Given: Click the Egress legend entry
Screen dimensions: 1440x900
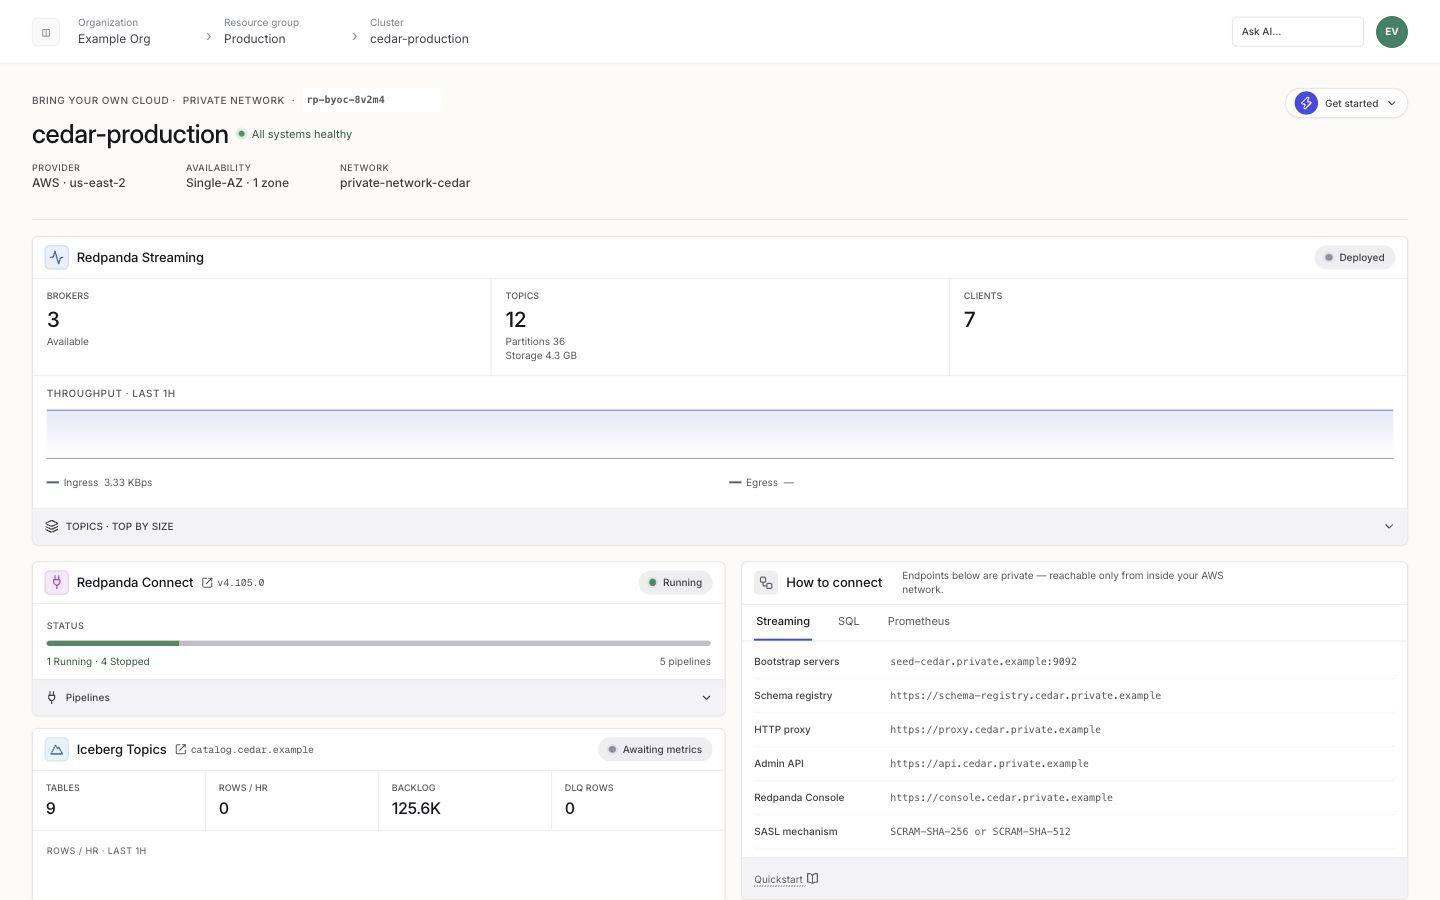Looking at the screenshot, I should (762, 483).
